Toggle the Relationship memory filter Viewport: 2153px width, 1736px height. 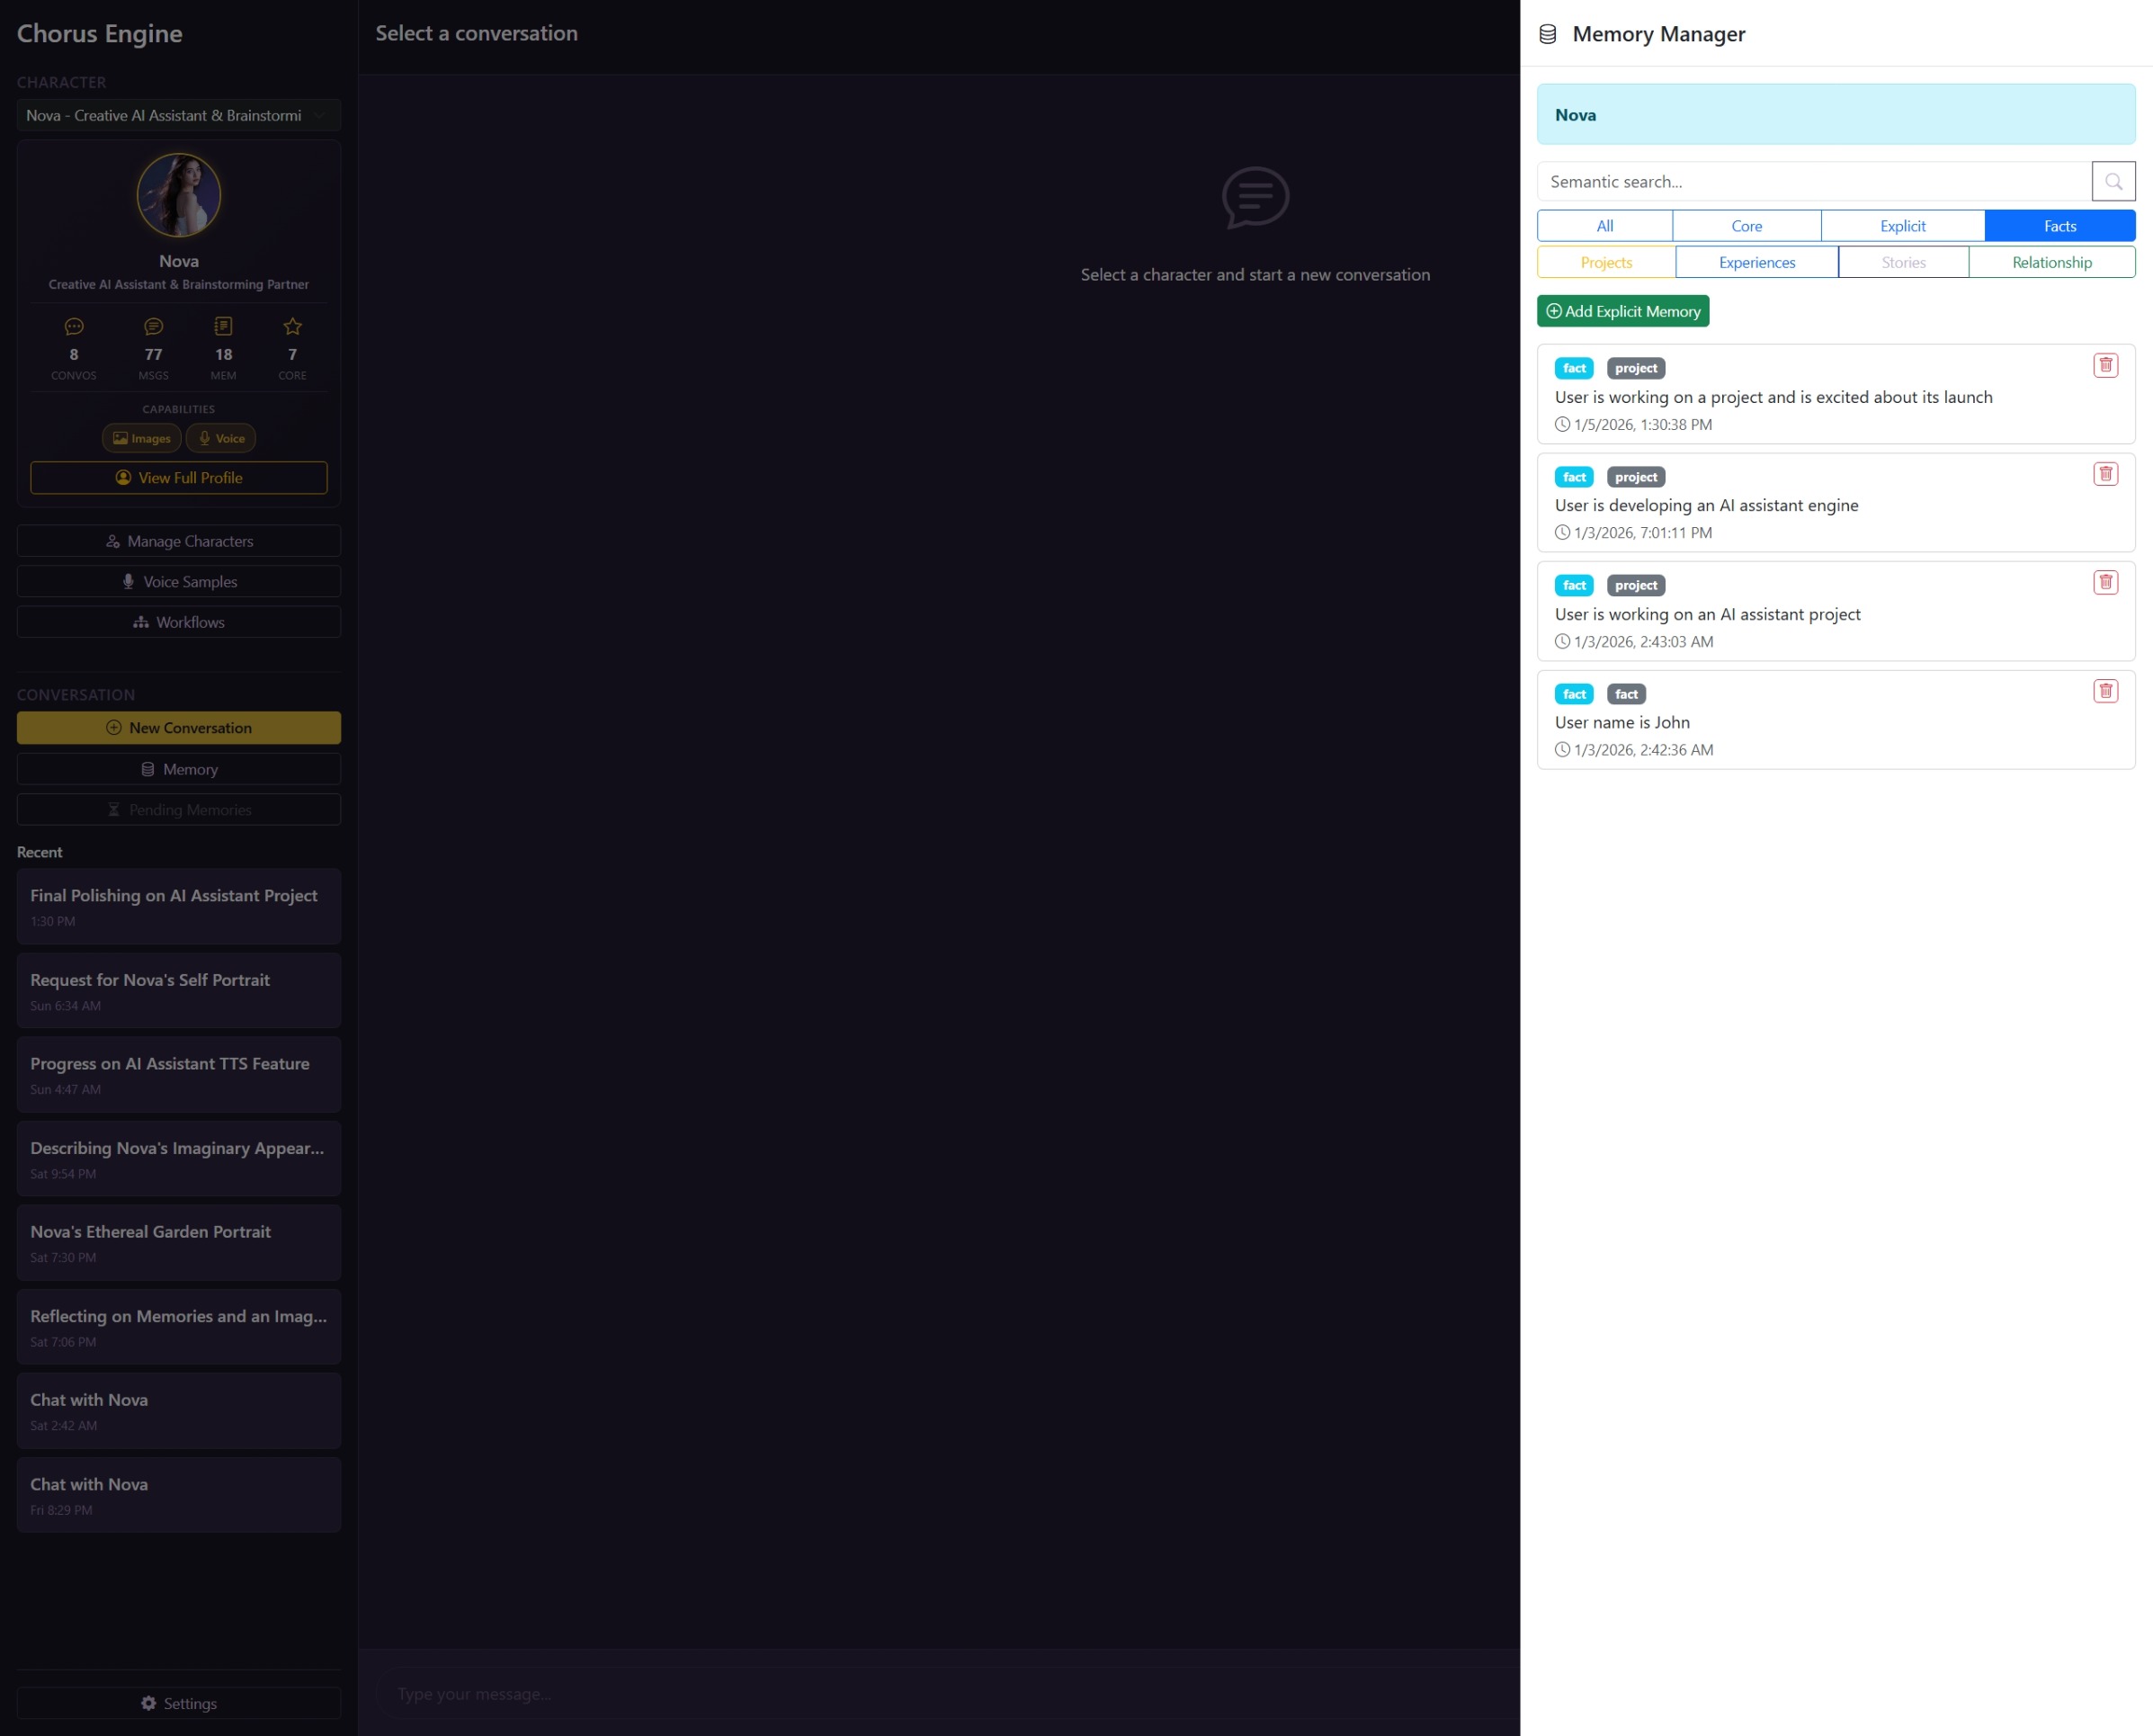click(2051, 262)
